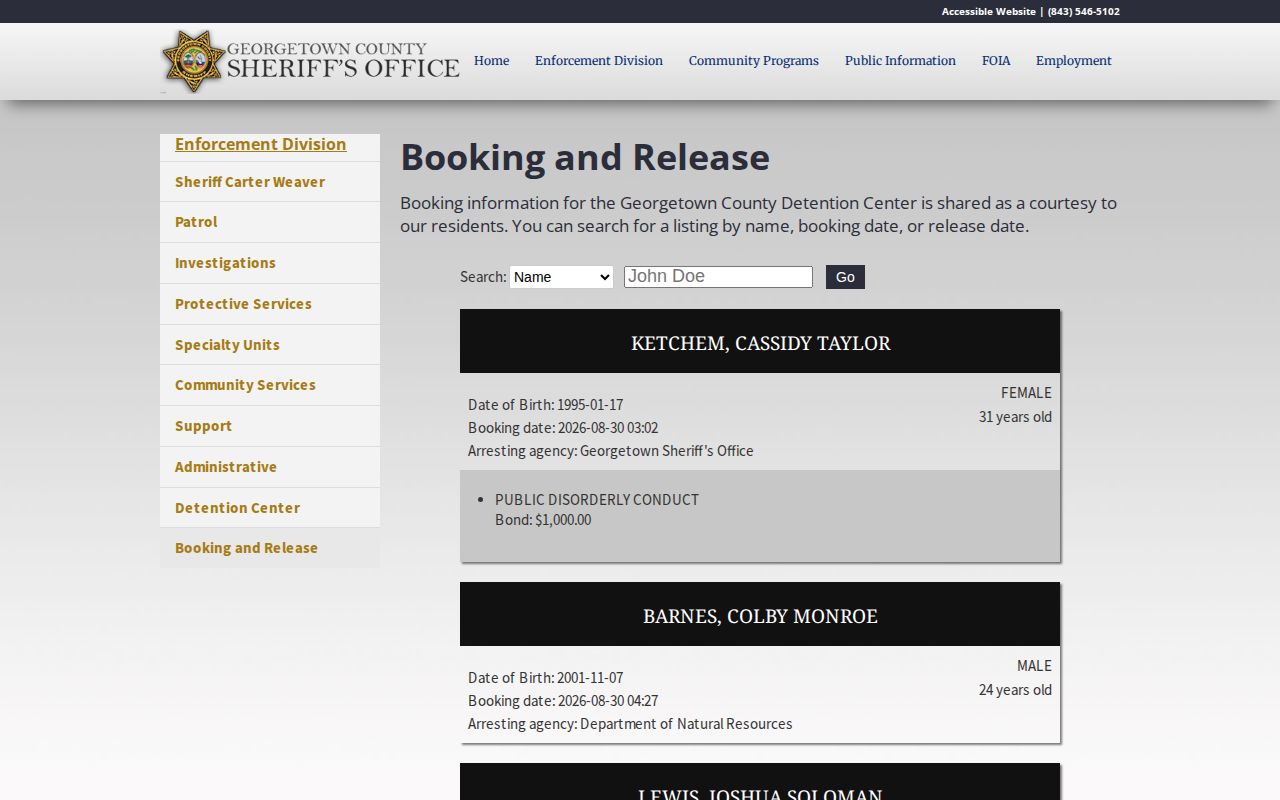This screenshot has height=800, width=1280.
Task: Click the 24 years old text
Action: 1015,690
